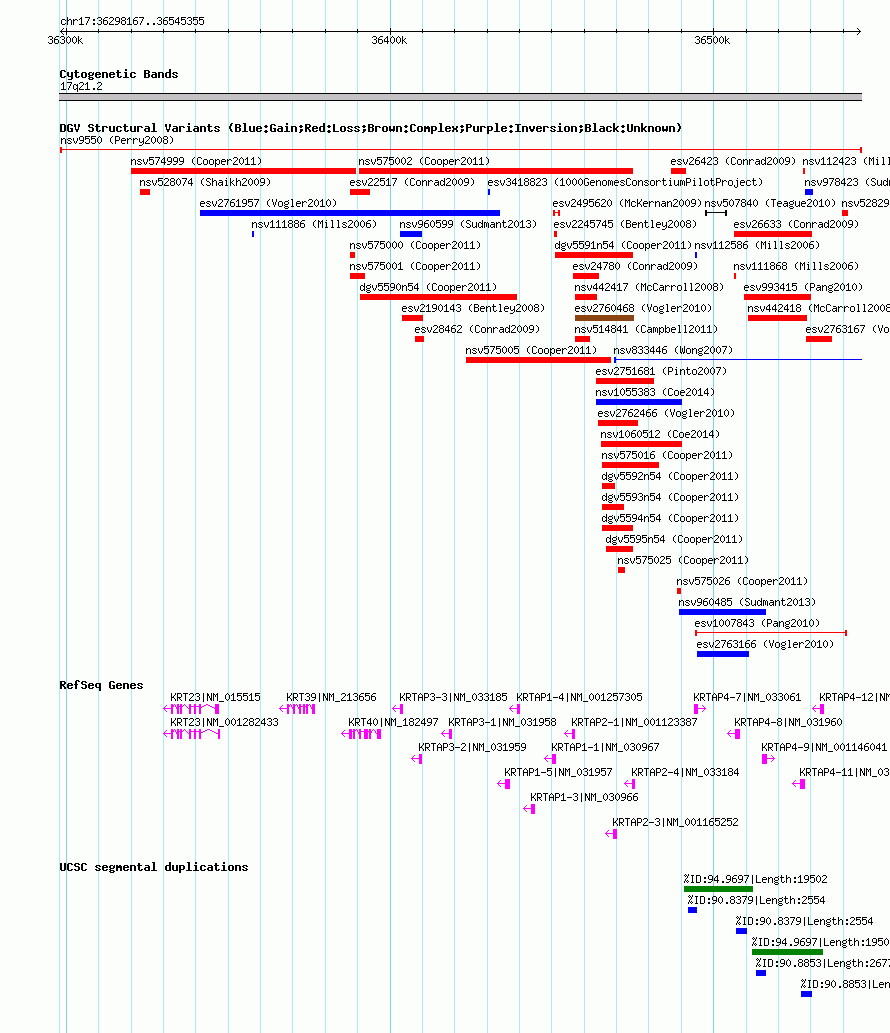Screen dimensions: 890x1033
Task: Click the 17q21.2 cytogenetic band bar
Action: click(460, 98)
